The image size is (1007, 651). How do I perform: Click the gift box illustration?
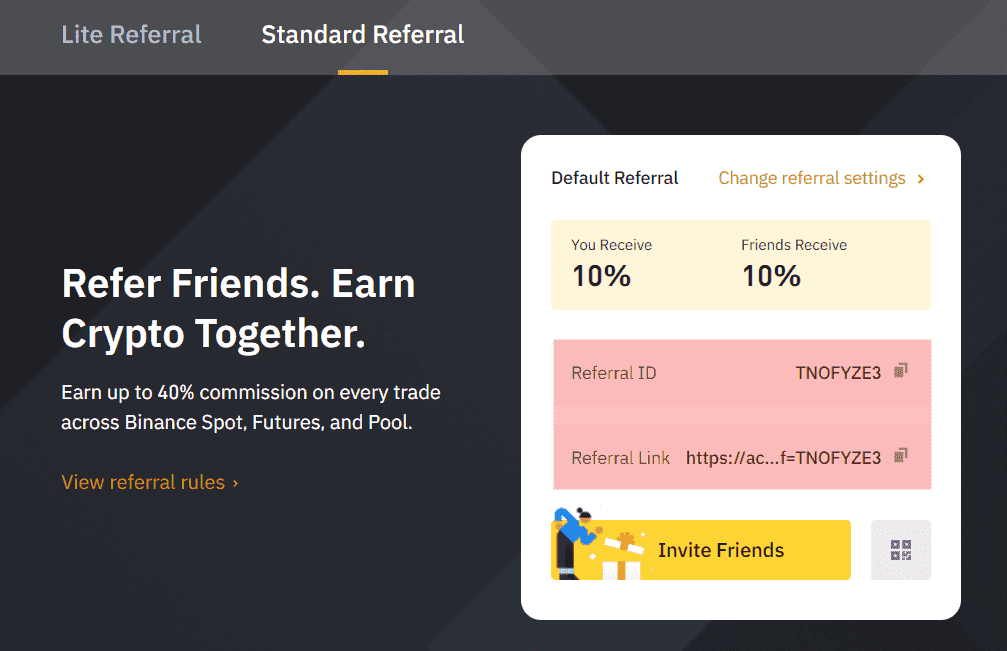click(622, 558)
